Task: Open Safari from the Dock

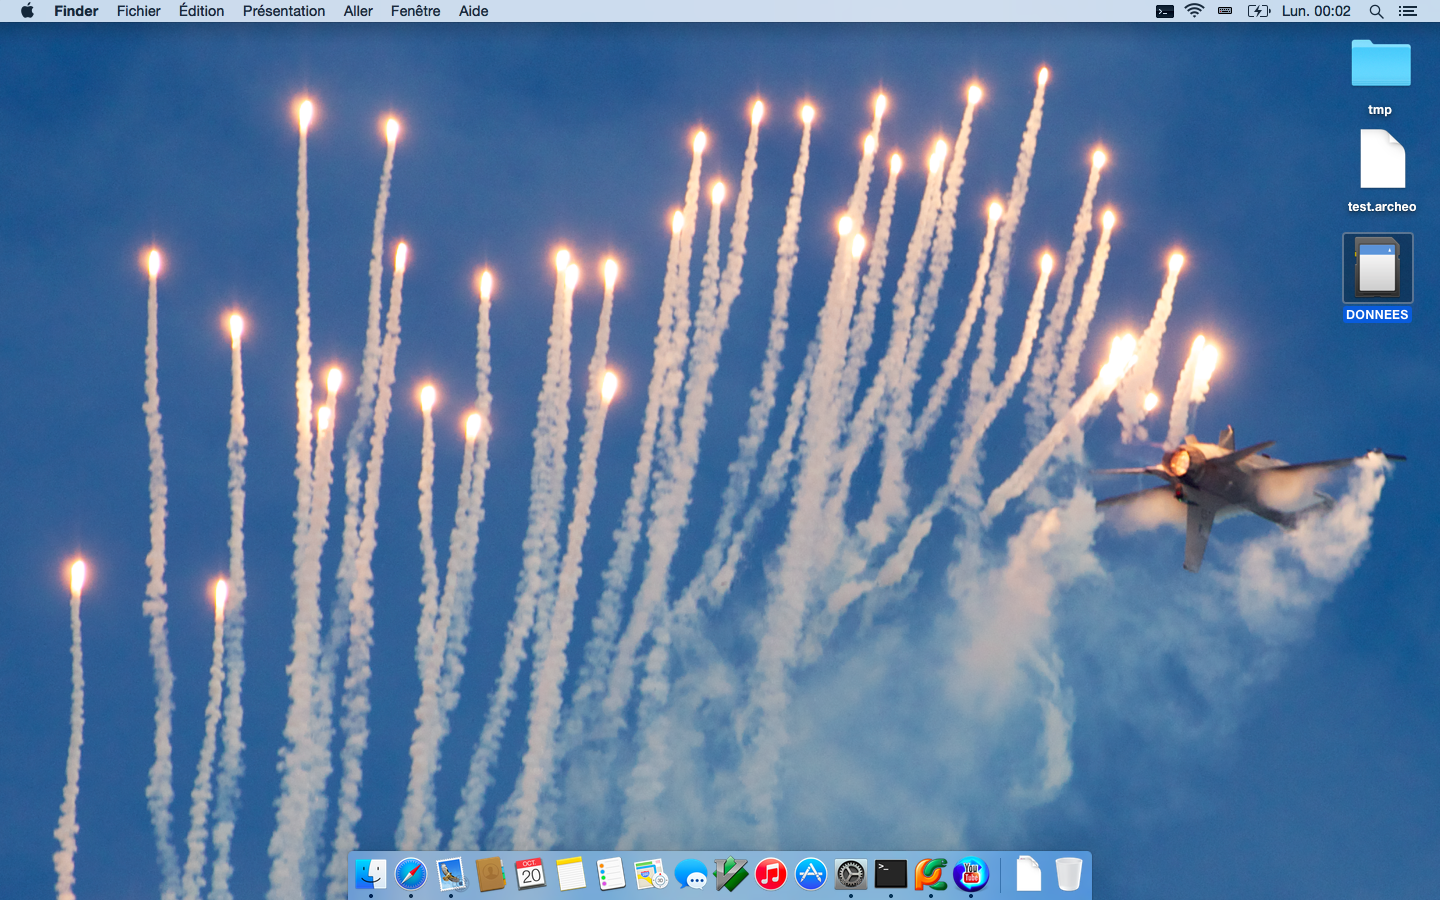Action: pos(411,874)
